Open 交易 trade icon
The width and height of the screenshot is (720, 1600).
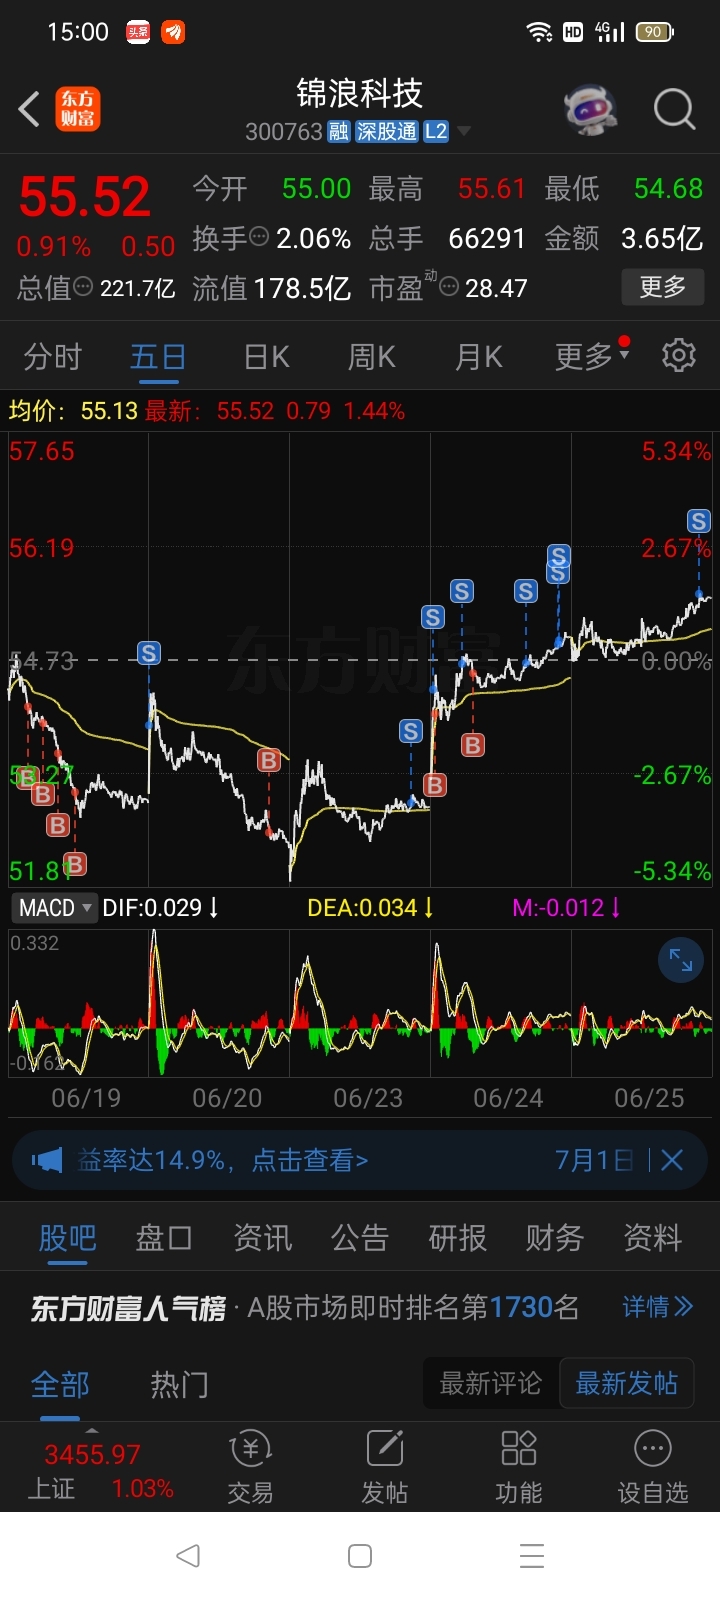point(250,1467)
